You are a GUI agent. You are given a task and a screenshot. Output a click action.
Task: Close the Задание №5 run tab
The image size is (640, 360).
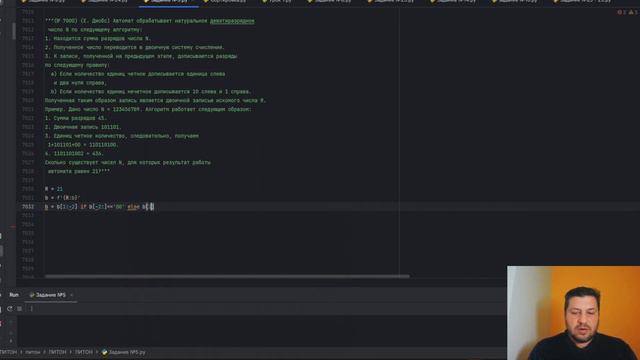tap(71, 295)
